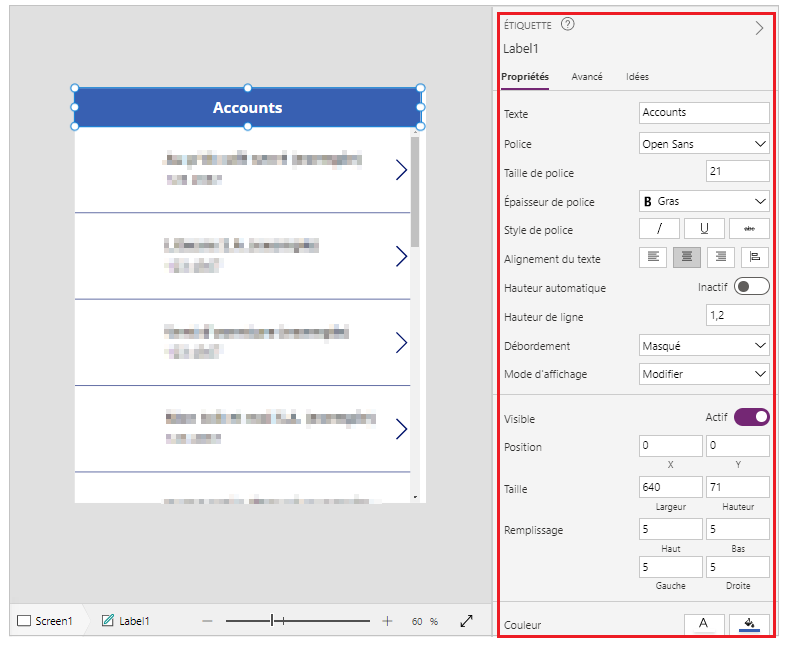
Task: Toggle italic font style
Action: click(x=659, y=229)
